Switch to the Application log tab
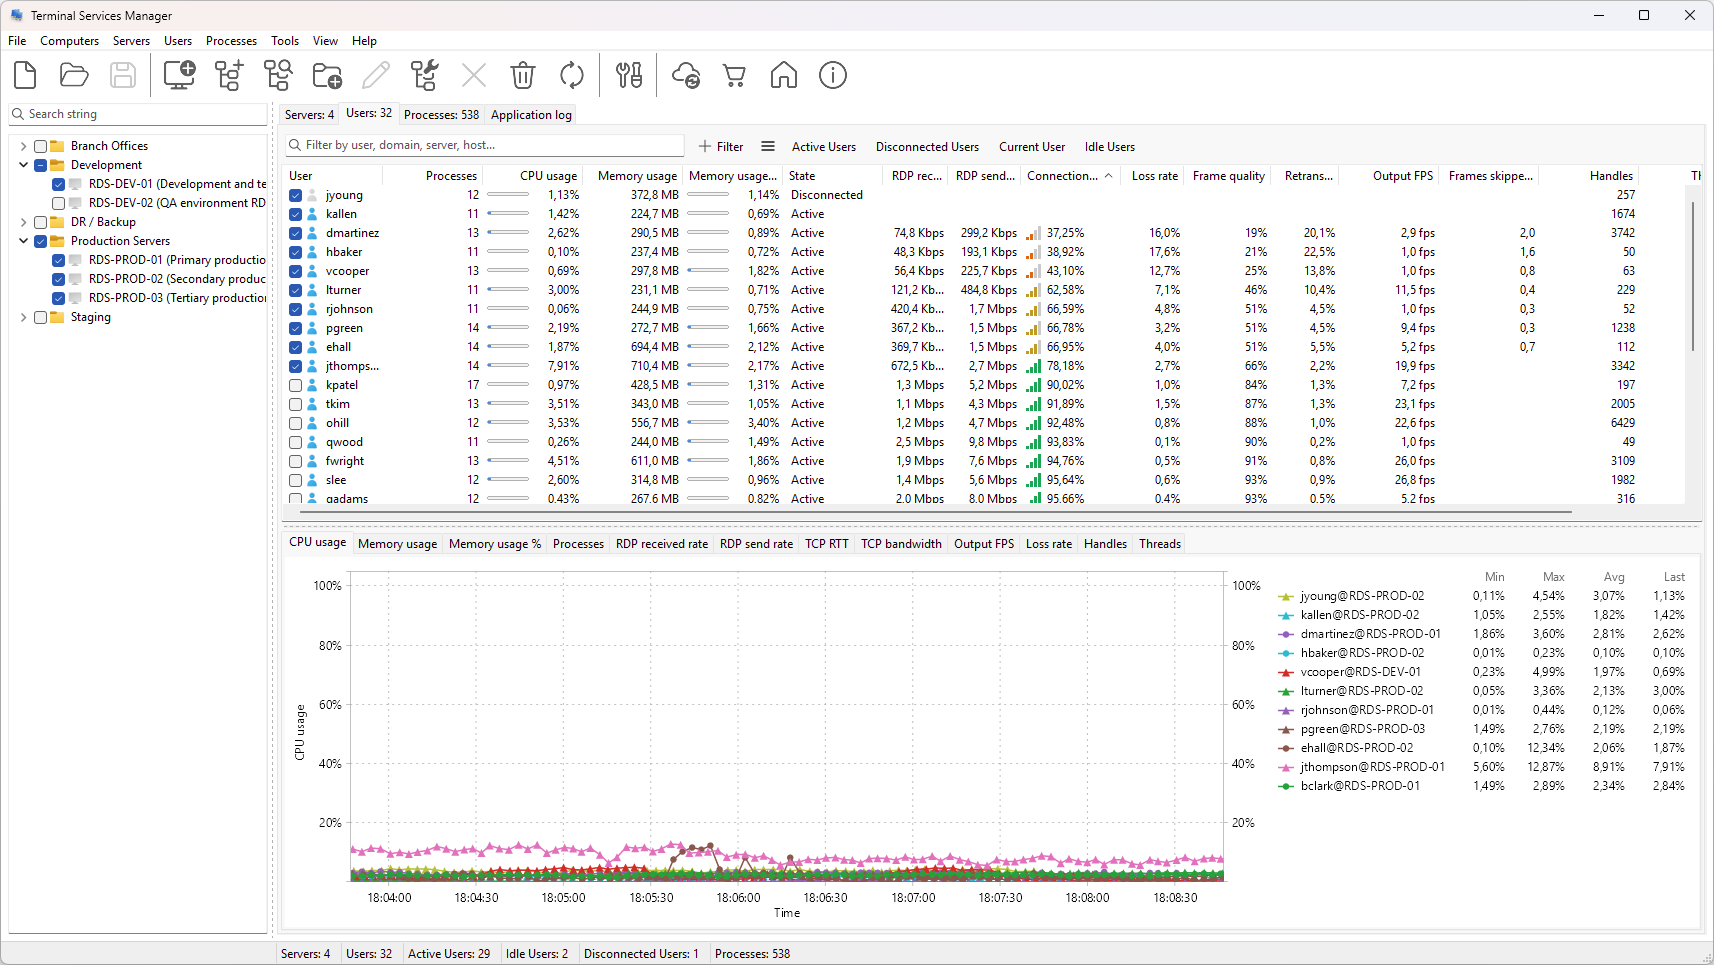Screen dimensions: 1714x965 point(531,115)
